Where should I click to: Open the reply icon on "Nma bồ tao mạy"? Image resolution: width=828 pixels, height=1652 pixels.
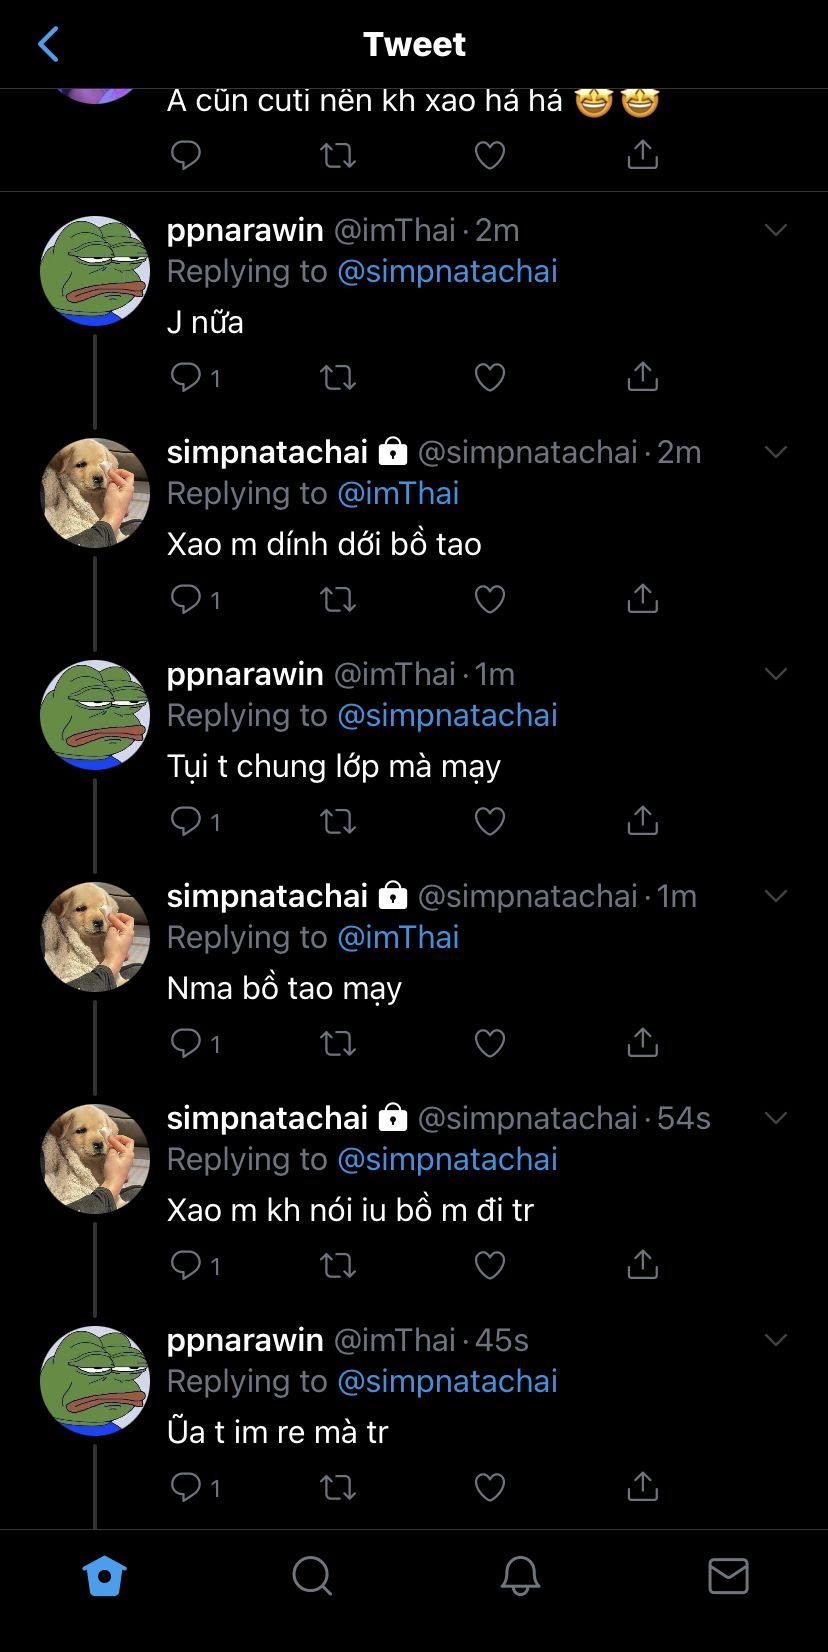click(187, 1043)
